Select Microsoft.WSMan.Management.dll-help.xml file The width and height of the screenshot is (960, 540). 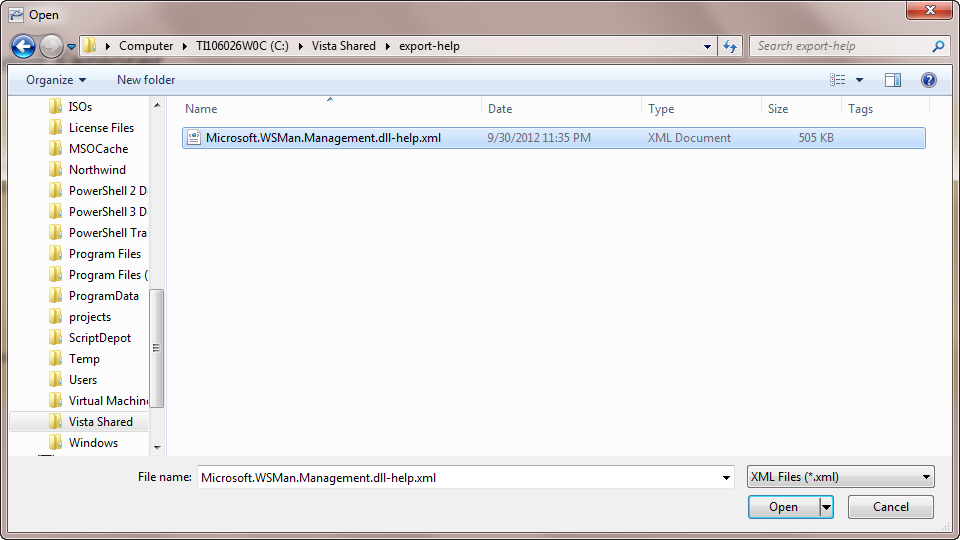click(553, 138)
